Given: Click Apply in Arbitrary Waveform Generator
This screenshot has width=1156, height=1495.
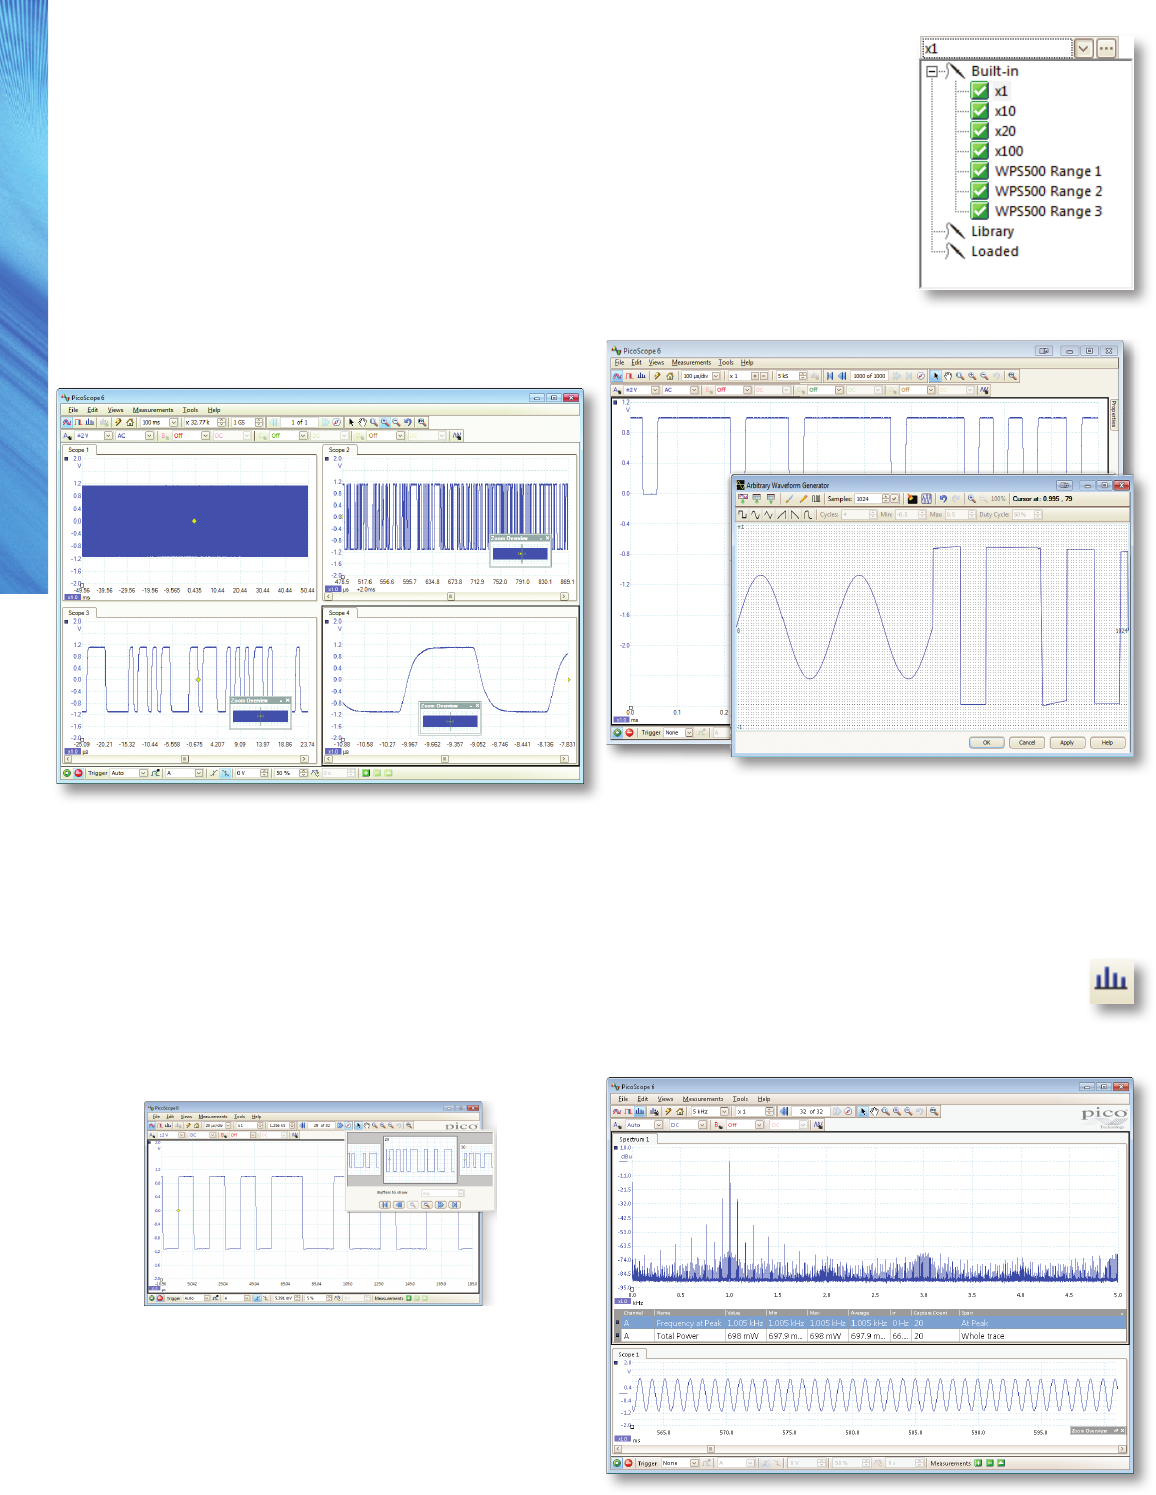Looking at the screenshot, I should [1067, 743].
